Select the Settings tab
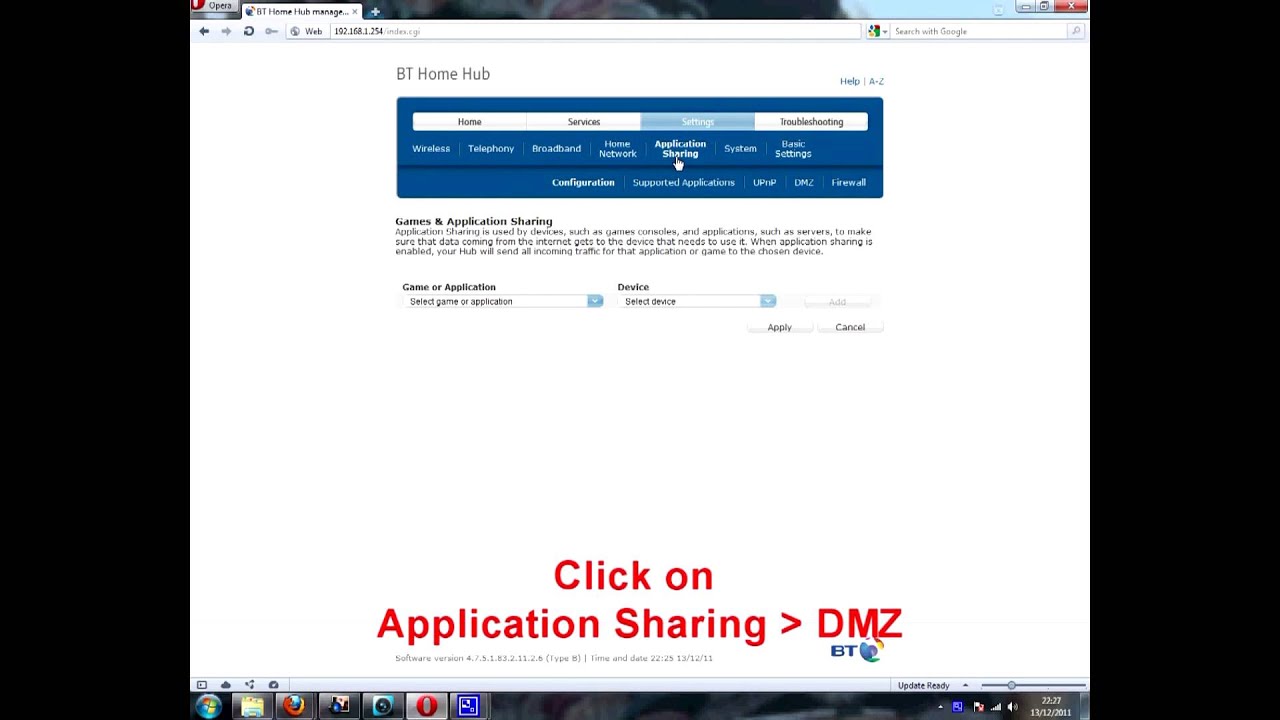This screenshot has height=720, width=1280. [x=698, y=122]
